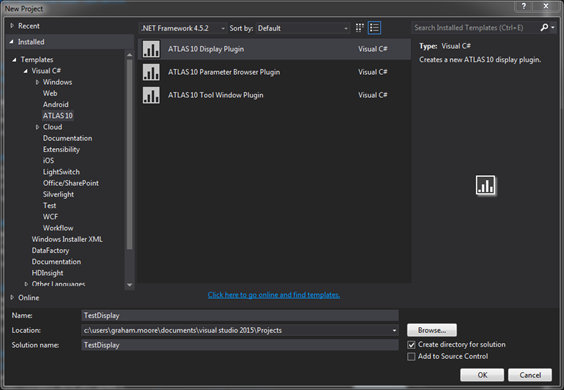Switch to medium icons list view

tap(374, 28)
